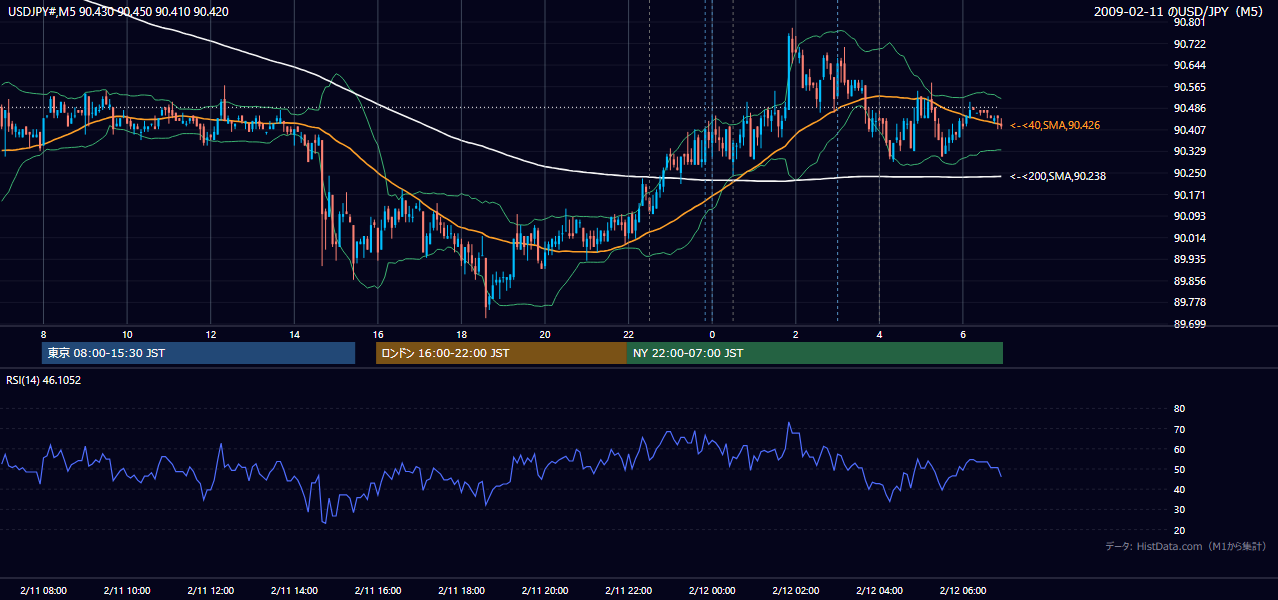Click the 2/12 06:00 bottom time label

point(962,591)
